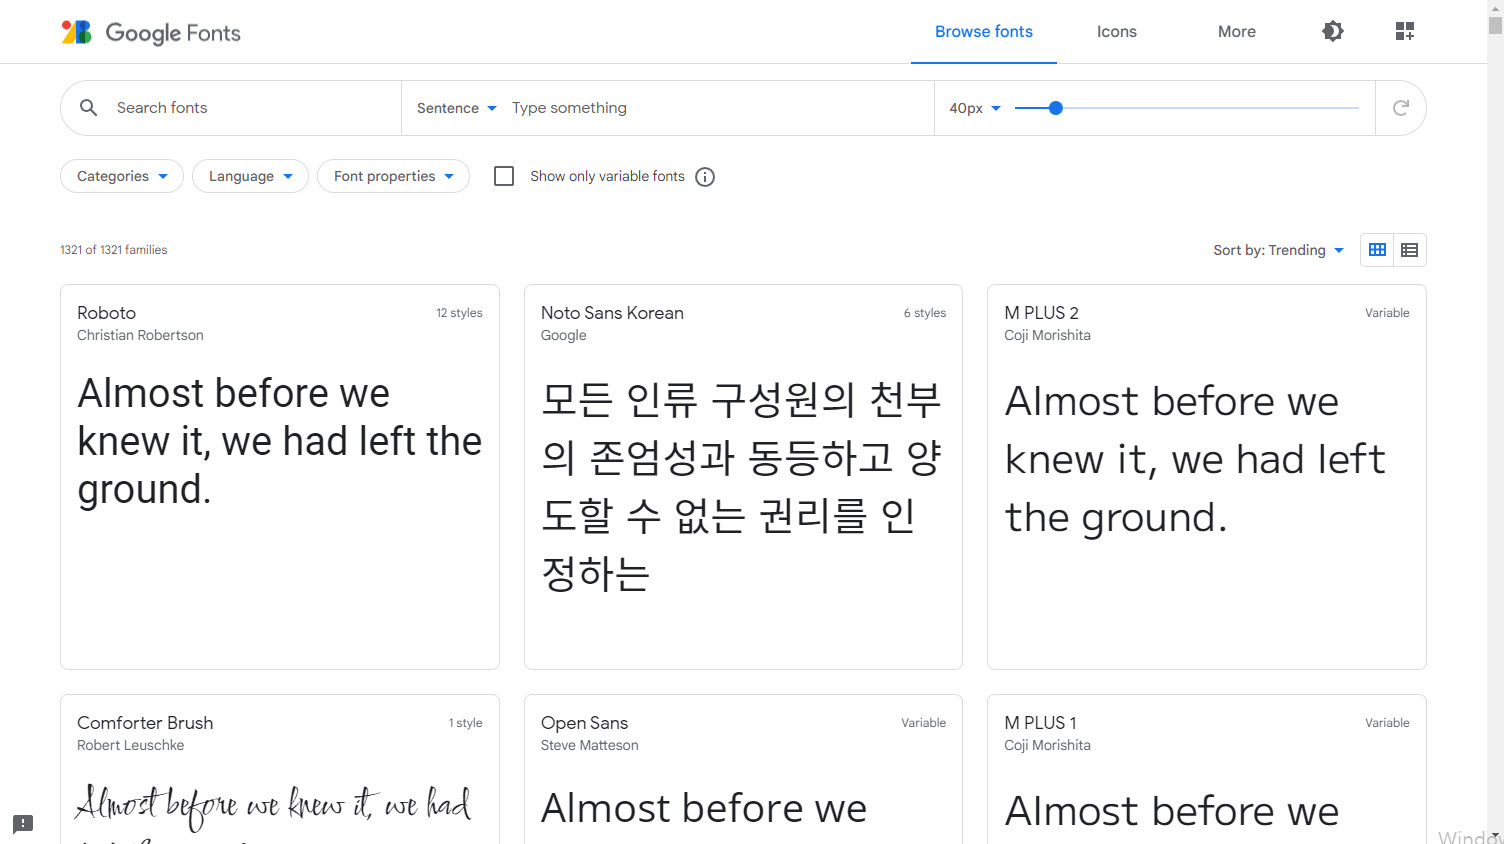Open the selected families panel icon
Viewport: 1504px width, 844px height.
(x=1405, y=31)
